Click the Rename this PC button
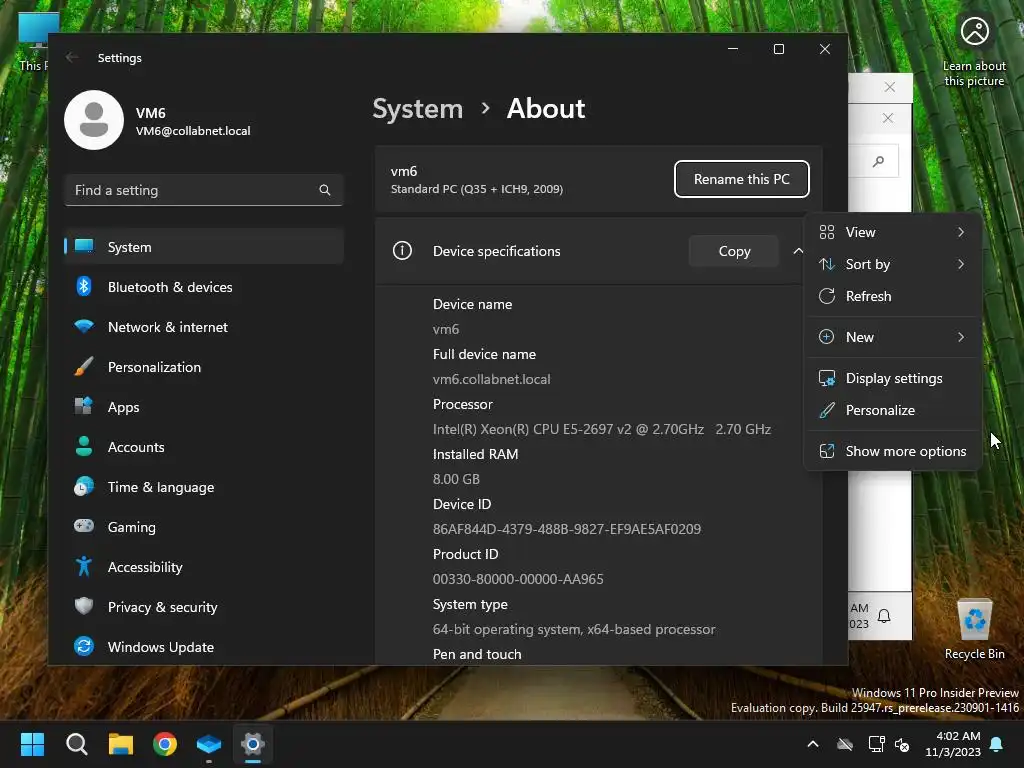Screen dimensions: 1024x768 click(741, 179)
